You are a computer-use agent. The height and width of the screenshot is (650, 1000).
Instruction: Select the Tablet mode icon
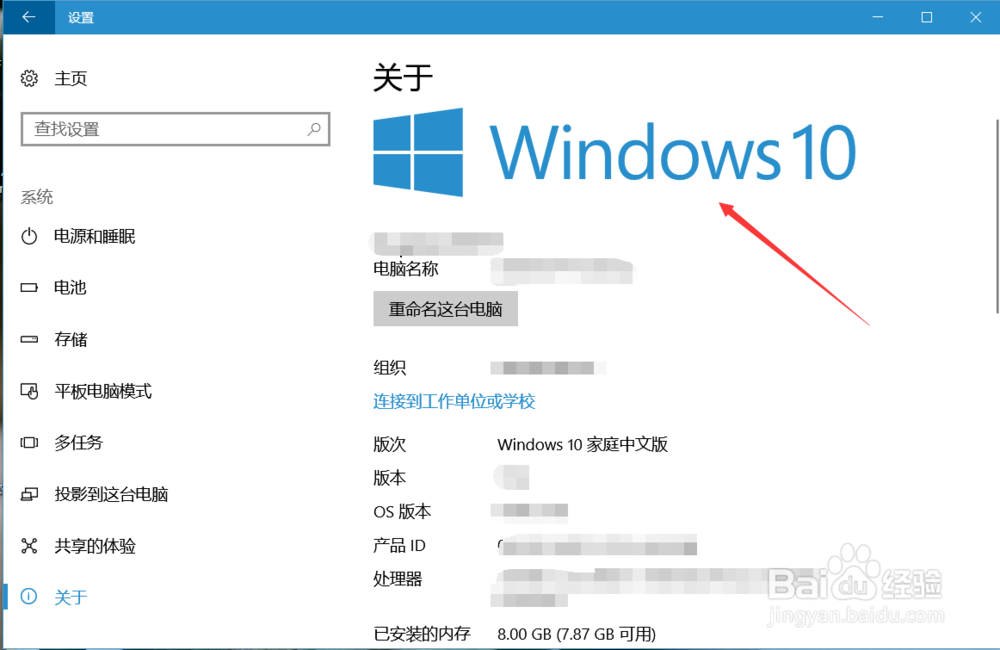click(x=29, y=391)
